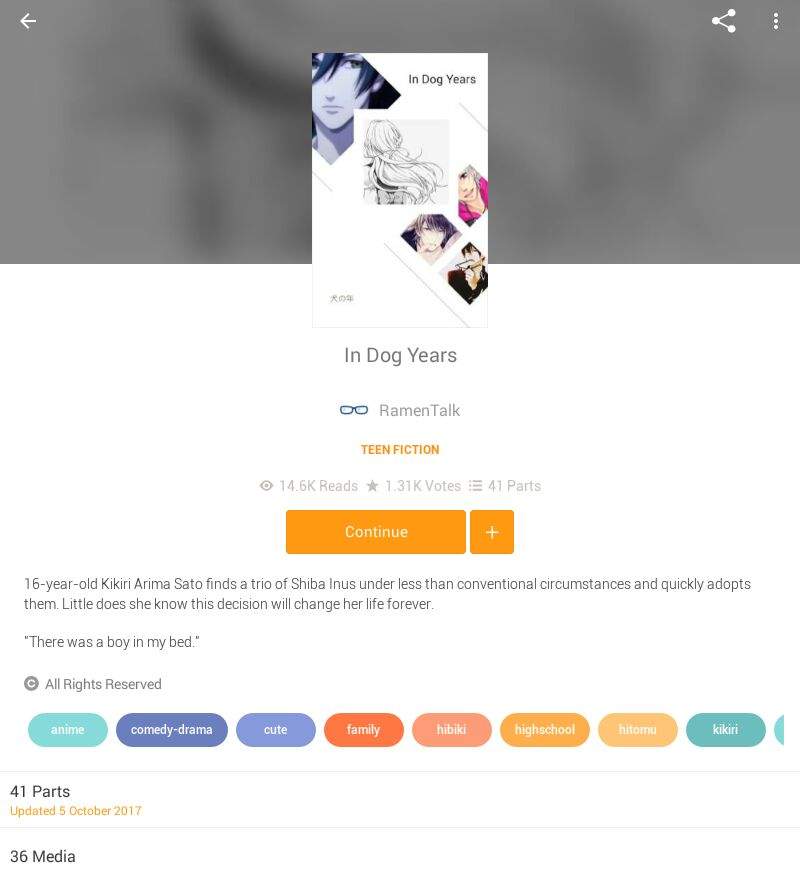800x880 pixels.
Task: Open the In Dog Years cover image
Action: 400,190
